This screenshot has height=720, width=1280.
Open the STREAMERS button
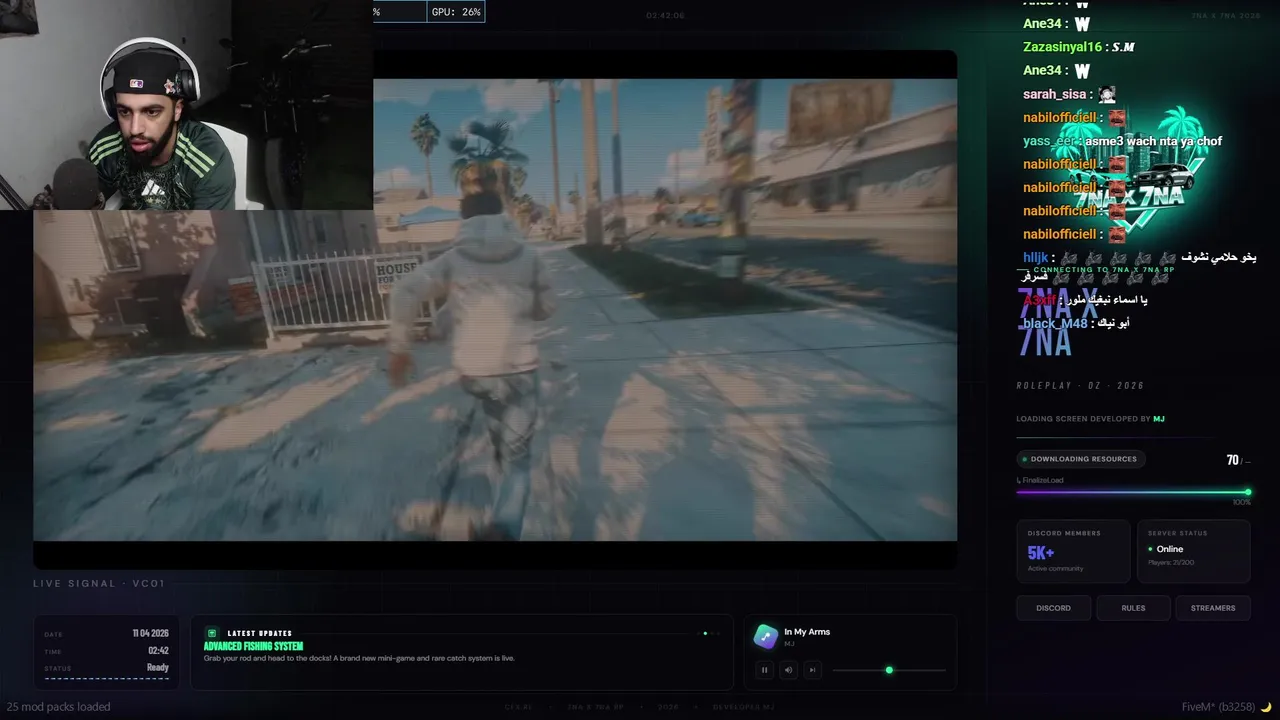[x=1213, y=608]
